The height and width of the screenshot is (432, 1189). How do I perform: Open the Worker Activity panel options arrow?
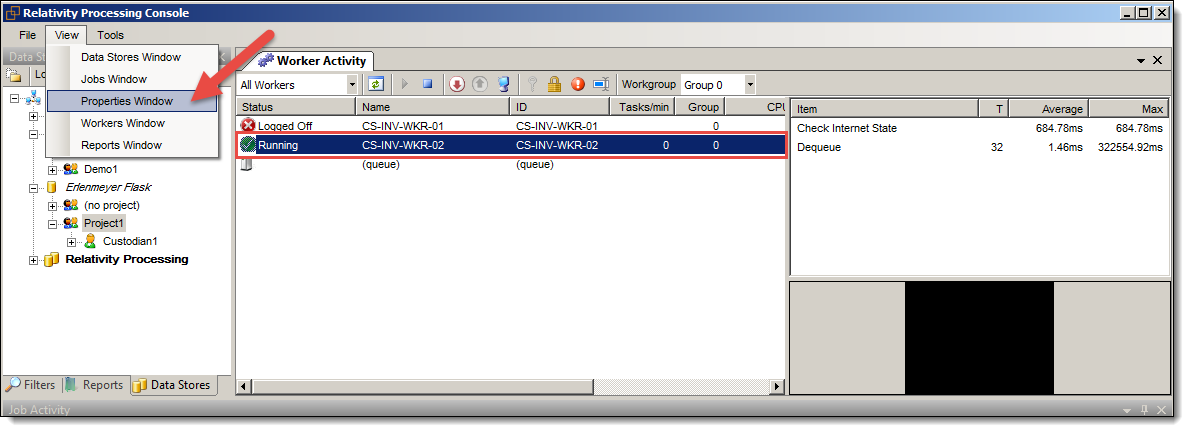1140,60
